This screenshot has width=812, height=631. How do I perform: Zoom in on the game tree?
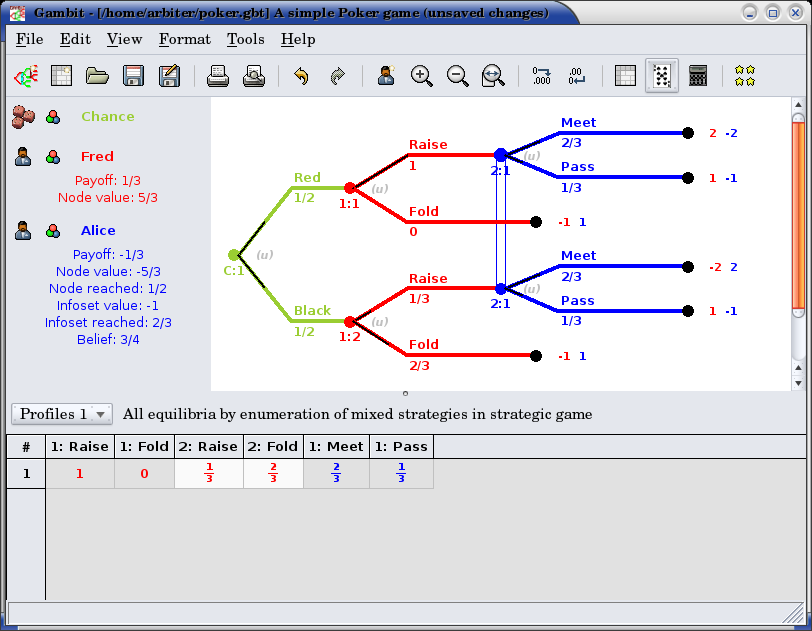422,76
